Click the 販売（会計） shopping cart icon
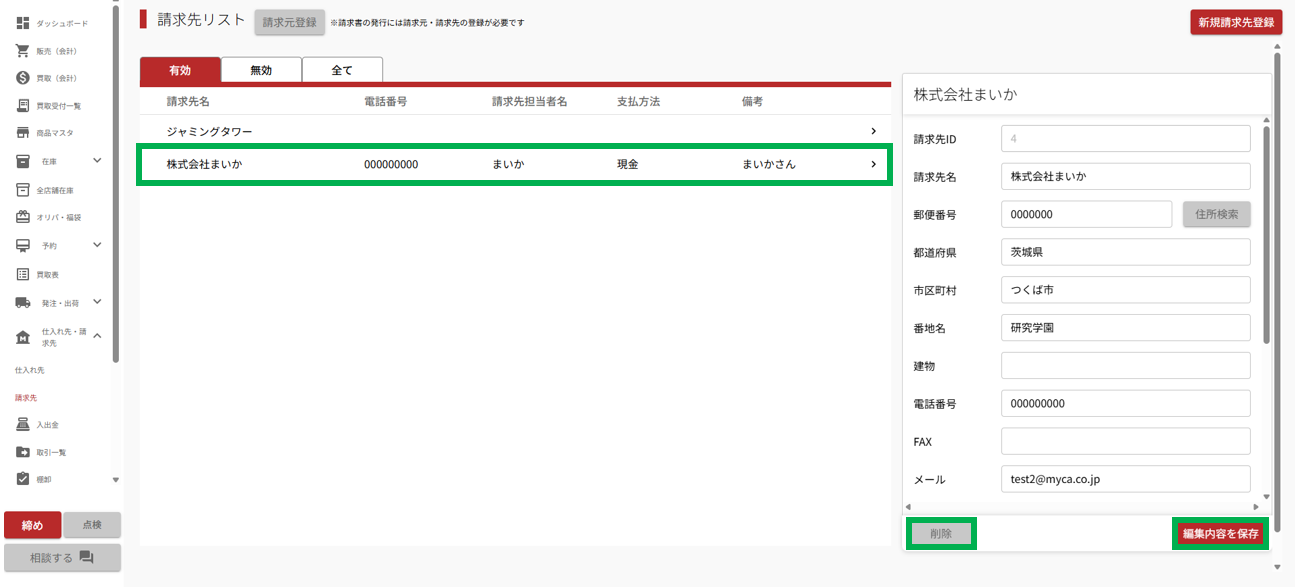Image resolution: width=1295 pixels, height=587 pixels. click(23, 51)
